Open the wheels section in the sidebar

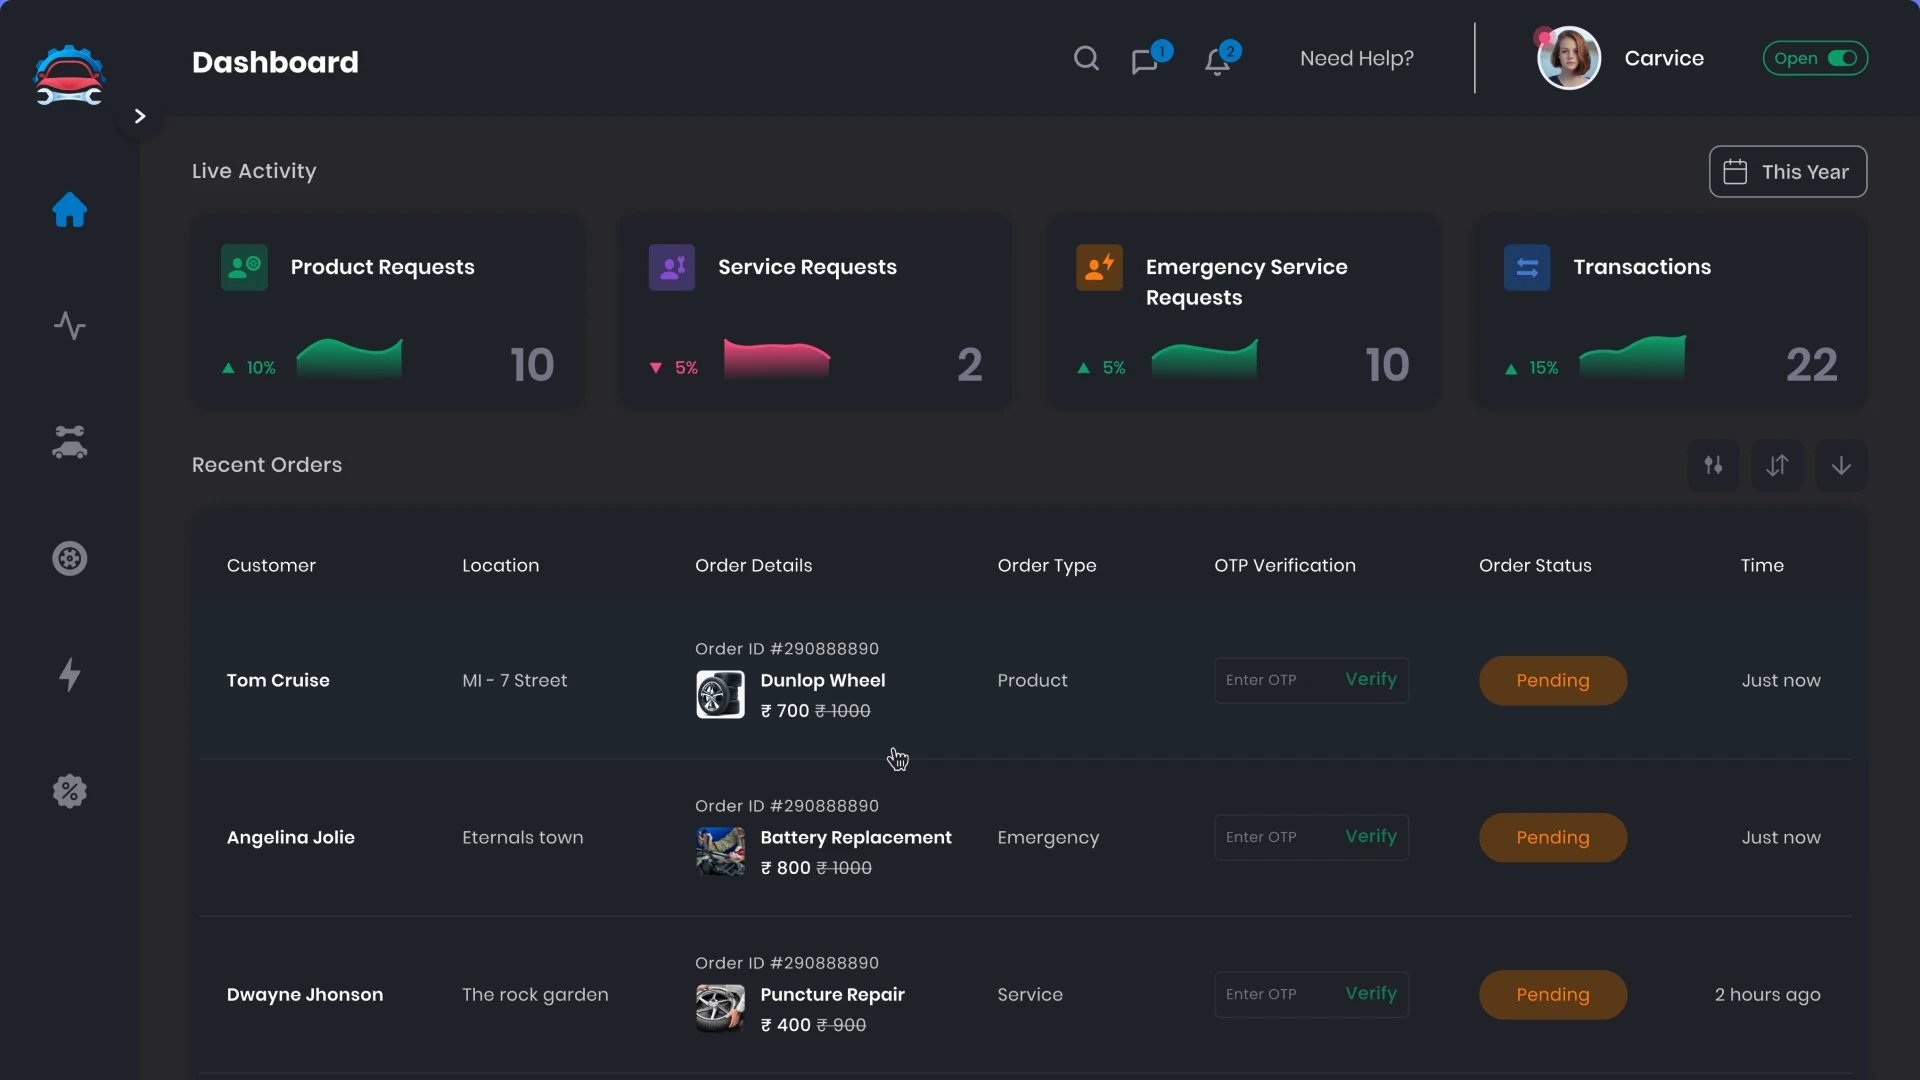coord(70,558)
